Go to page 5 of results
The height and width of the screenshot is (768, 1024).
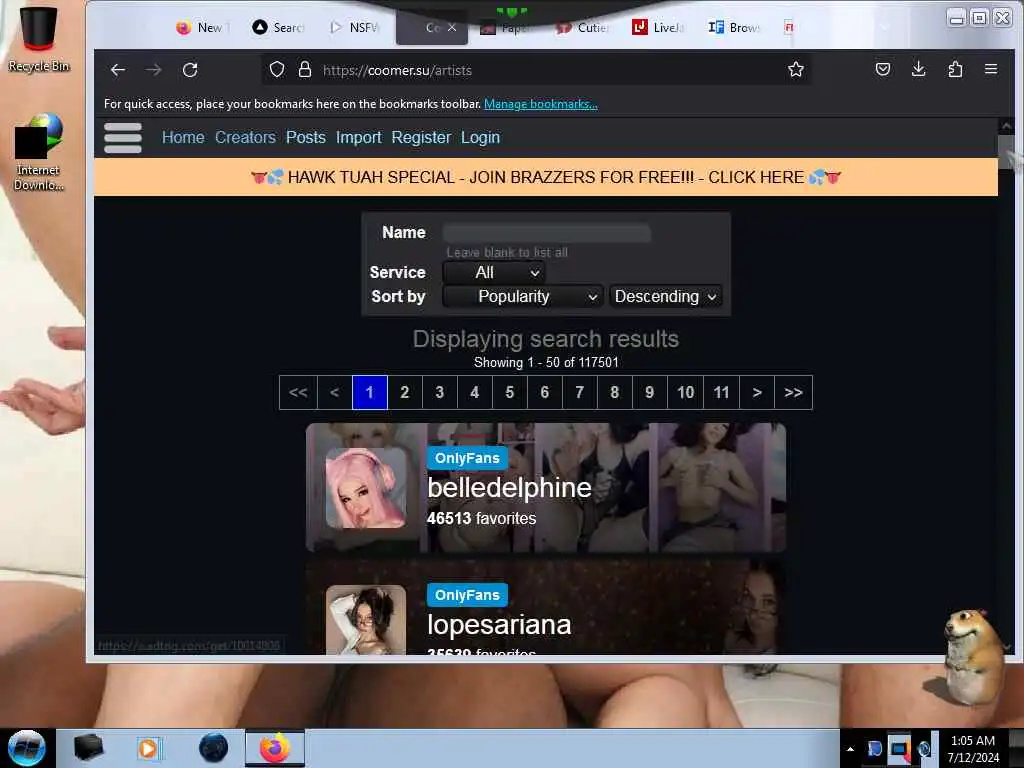point(509,392)
